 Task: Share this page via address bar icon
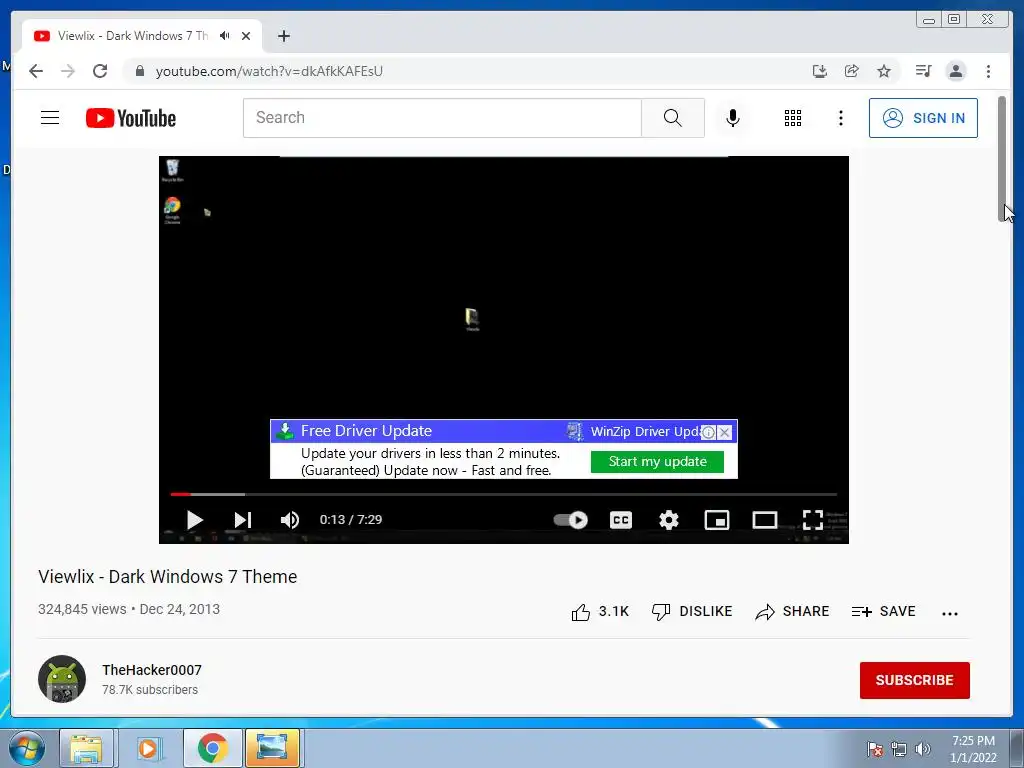click(x=852, y=71)
